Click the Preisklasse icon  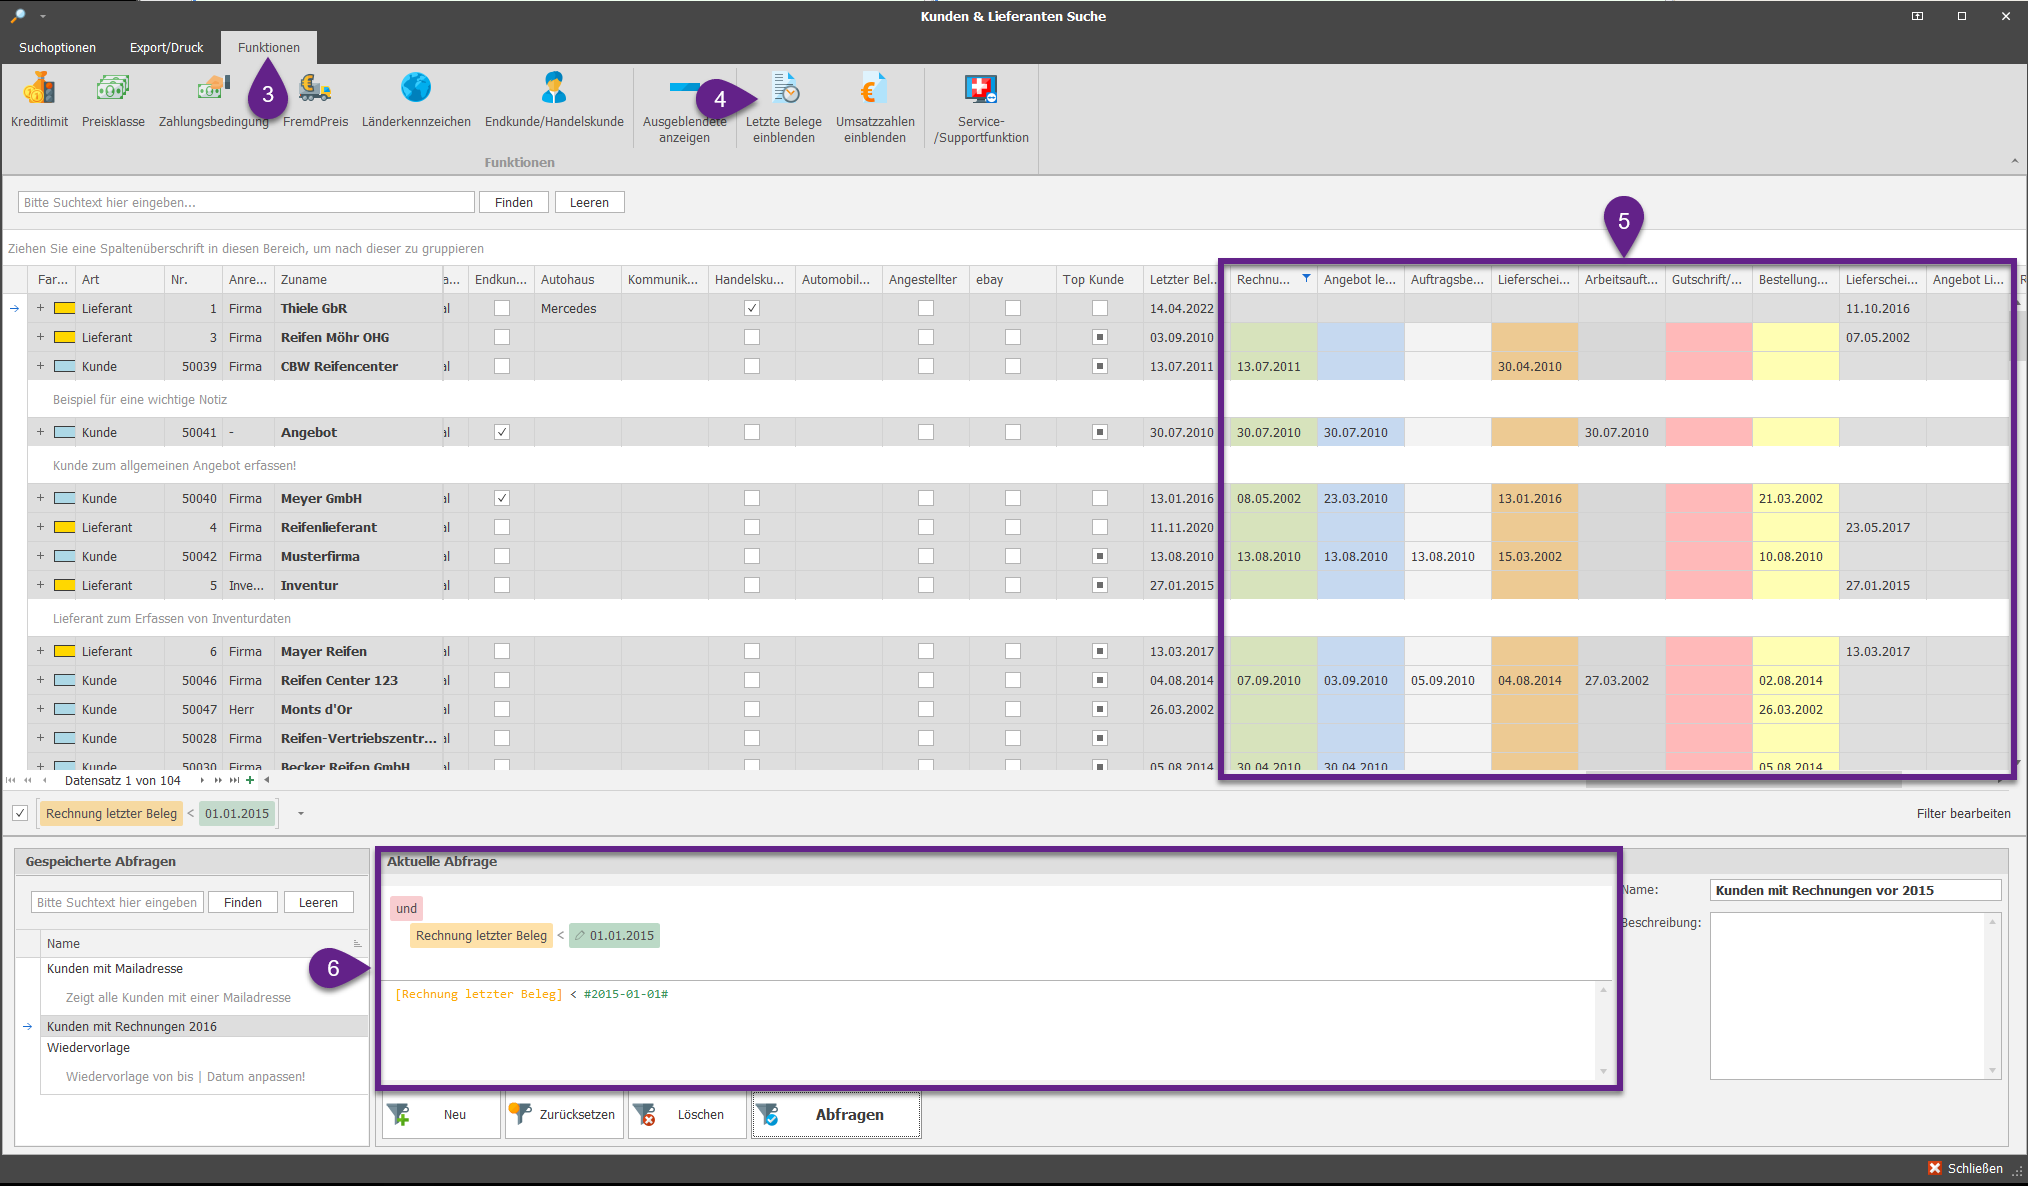113,88
